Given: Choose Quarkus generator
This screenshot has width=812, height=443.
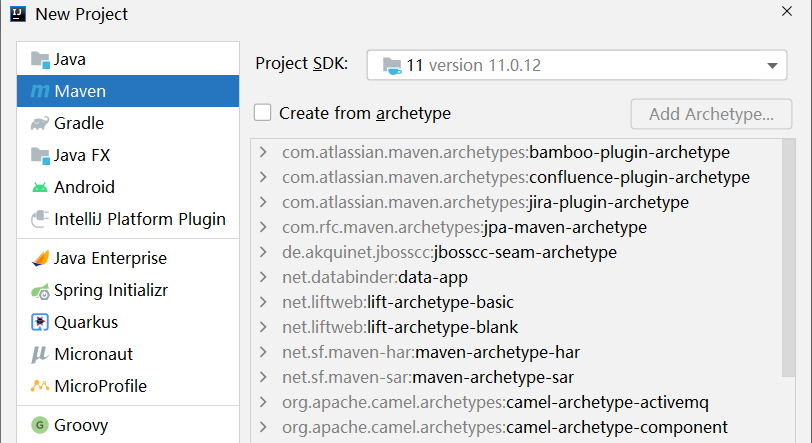Looking at the screenshot, I should coord(128,322).
